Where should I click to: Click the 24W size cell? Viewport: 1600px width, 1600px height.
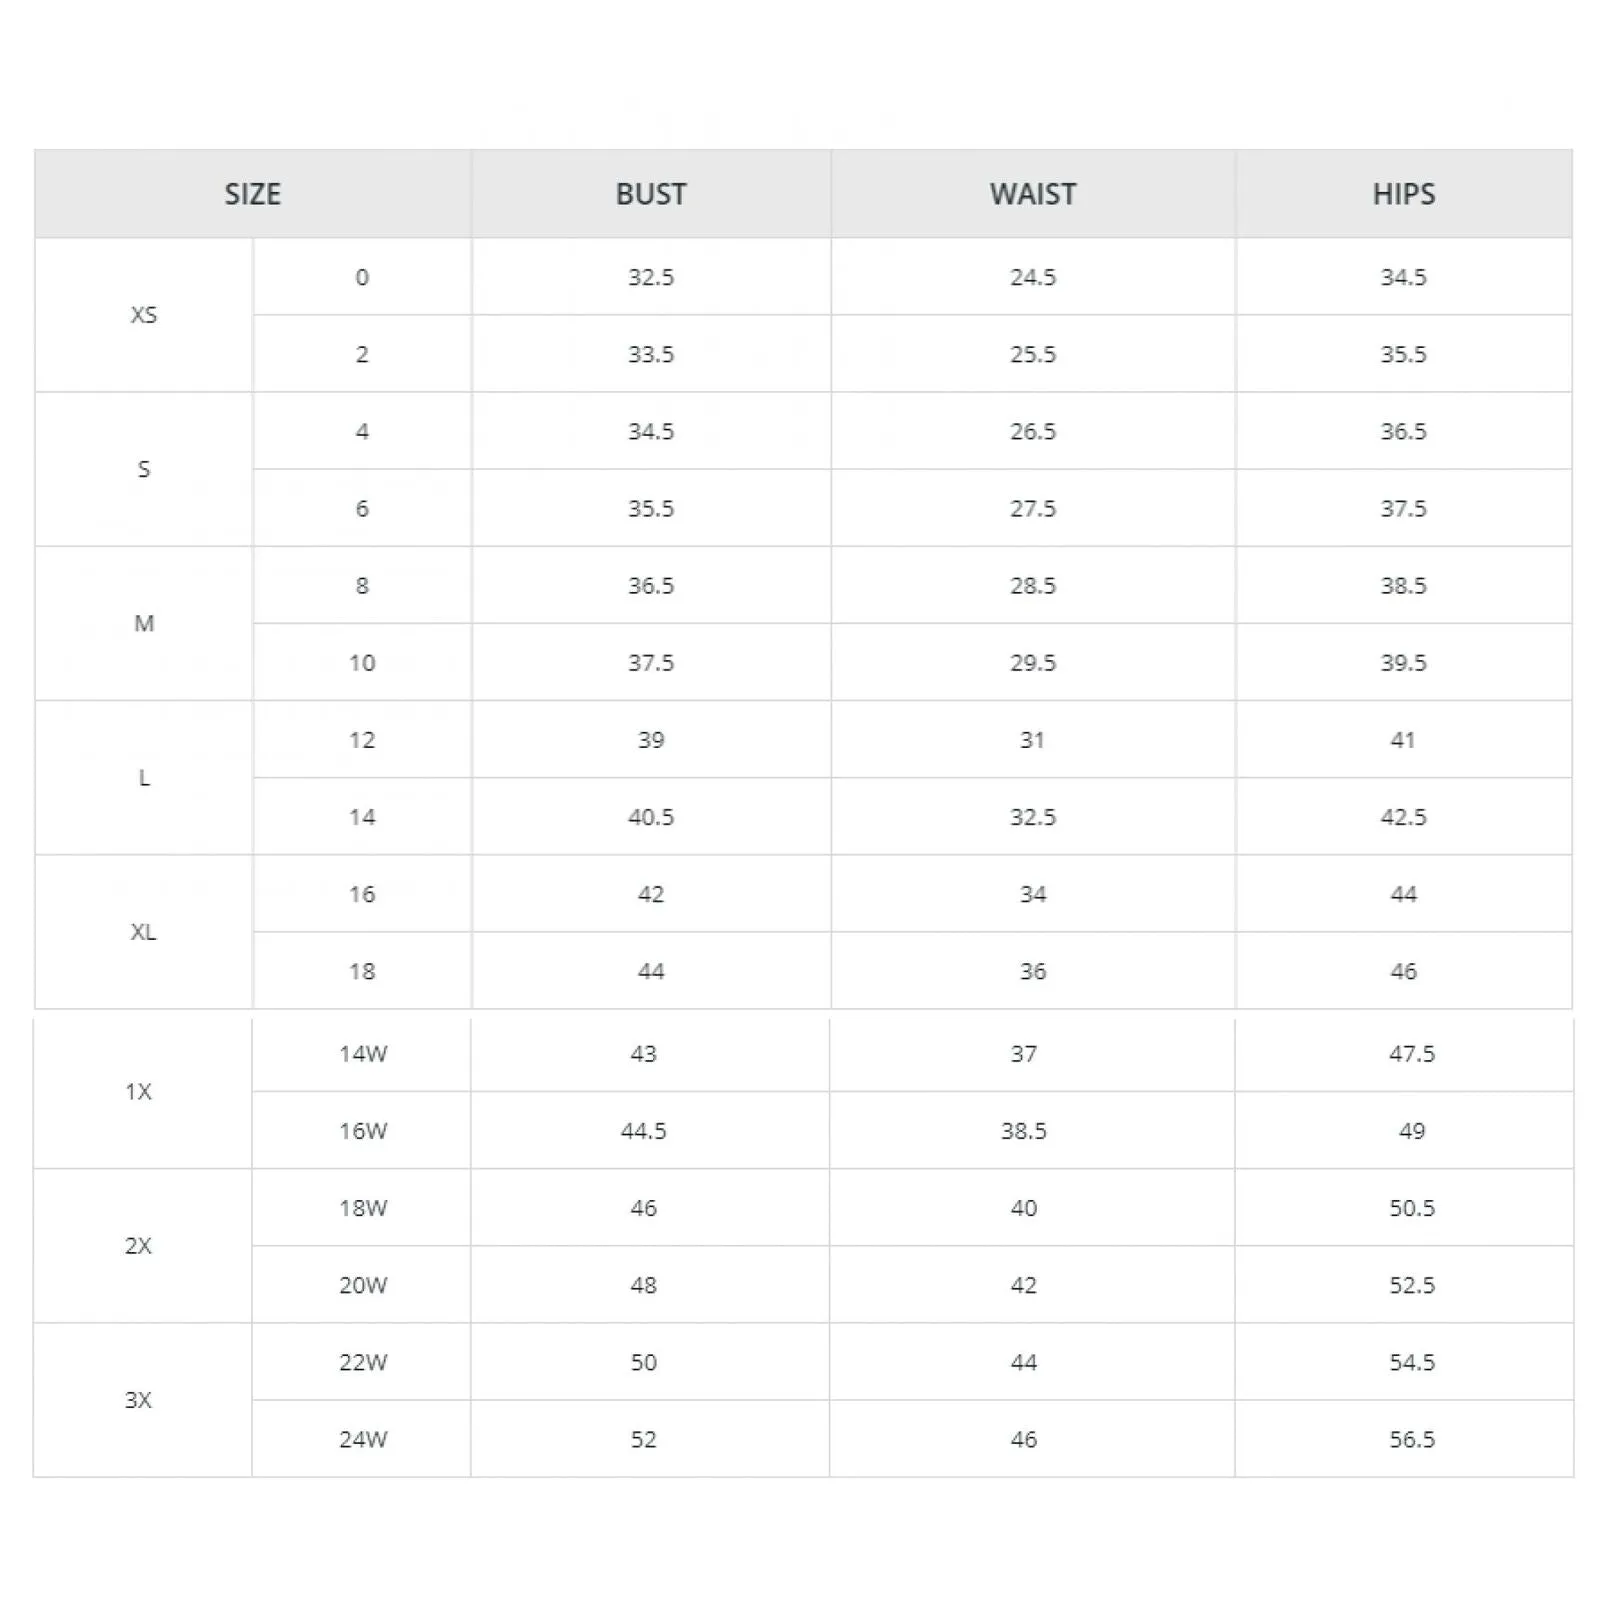tap(362, 1439)
